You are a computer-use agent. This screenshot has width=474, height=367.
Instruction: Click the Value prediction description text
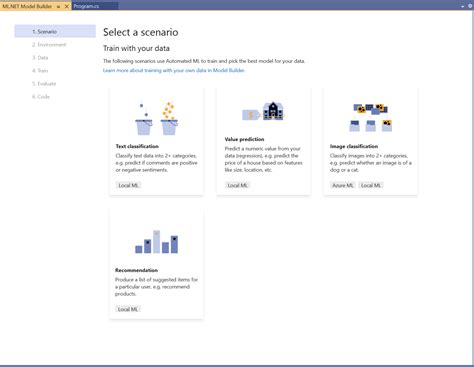click(264, 159)
